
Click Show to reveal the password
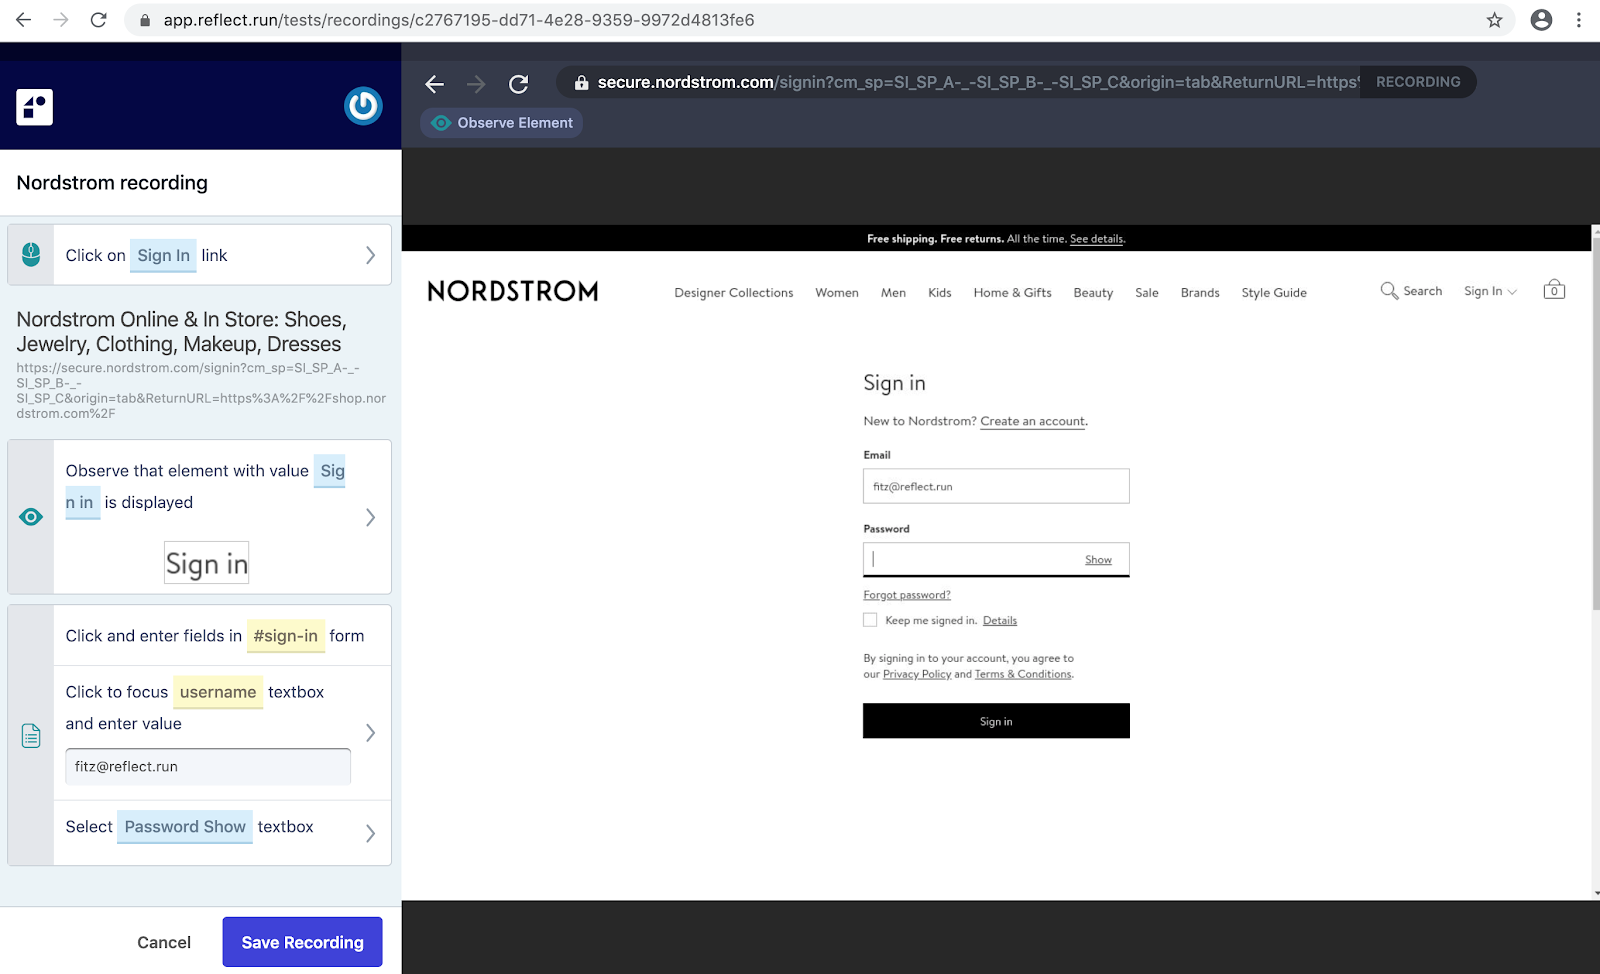[x=1097, y=559]
